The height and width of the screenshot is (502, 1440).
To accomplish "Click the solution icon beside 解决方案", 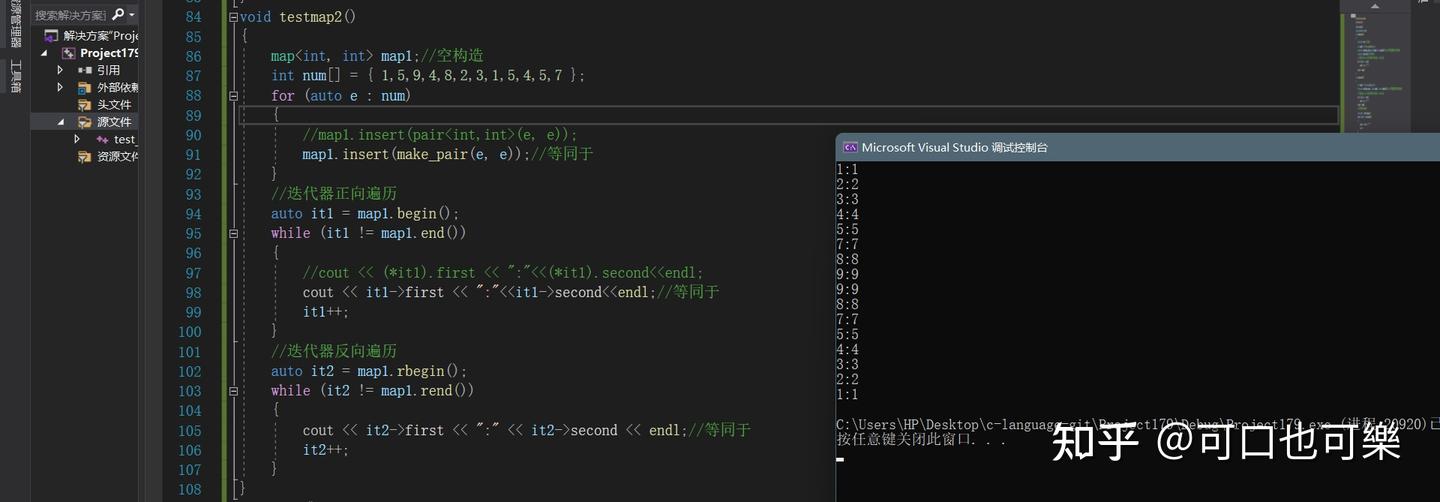I will 52,36.
